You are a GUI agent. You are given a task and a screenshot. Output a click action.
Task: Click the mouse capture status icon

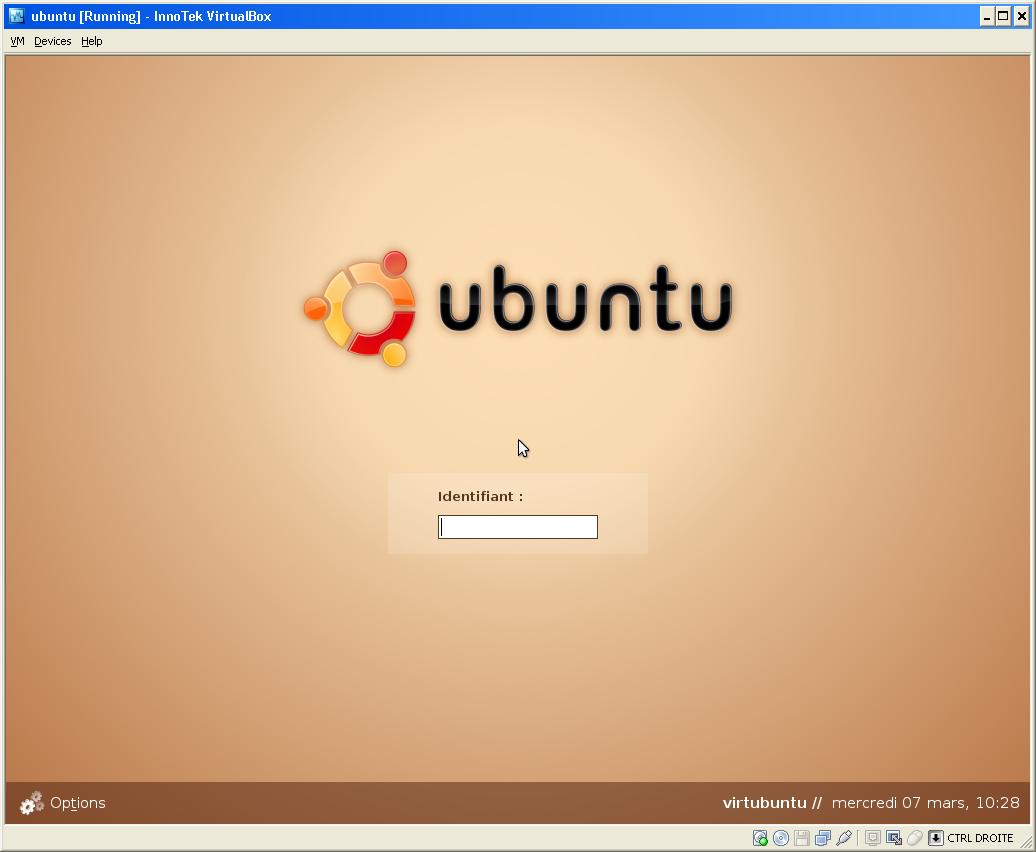click(x=914, y=838)
